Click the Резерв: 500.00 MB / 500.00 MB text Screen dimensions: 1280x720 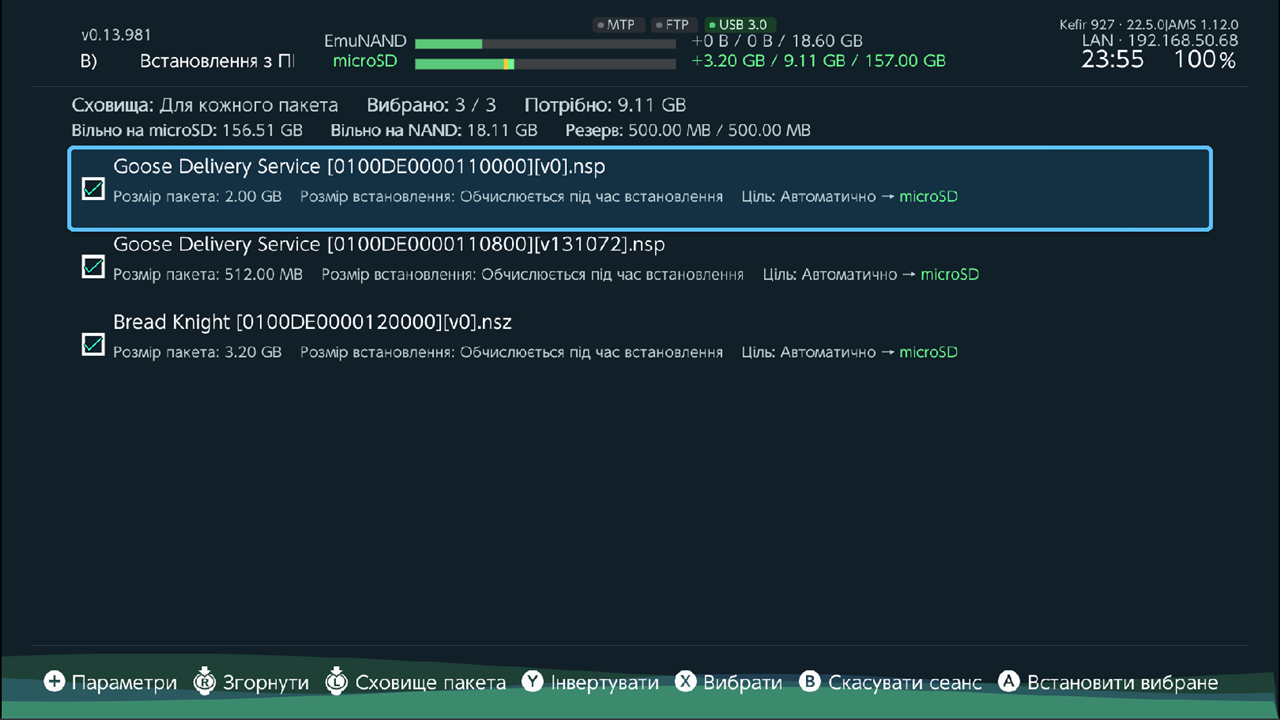click(x=688, y=130)
